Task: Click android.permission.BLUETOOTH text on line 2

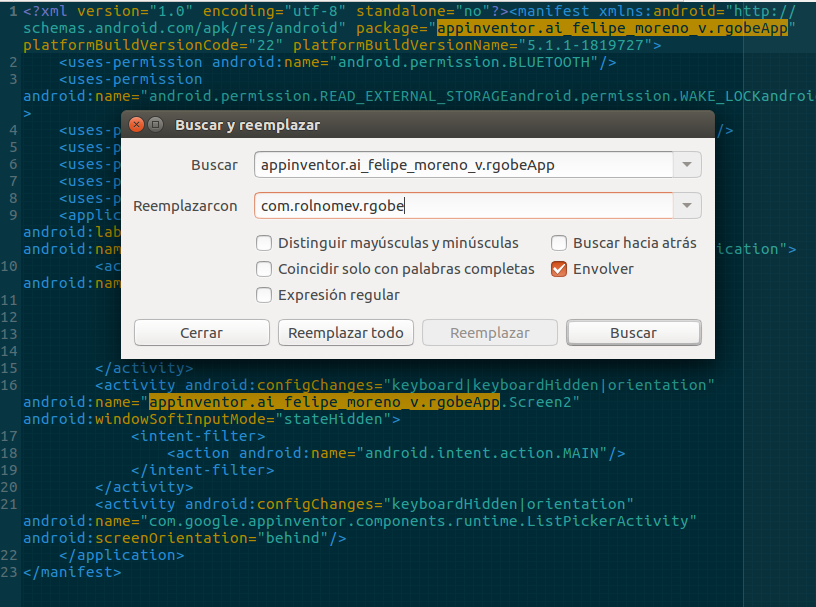Action: [464, 62]
